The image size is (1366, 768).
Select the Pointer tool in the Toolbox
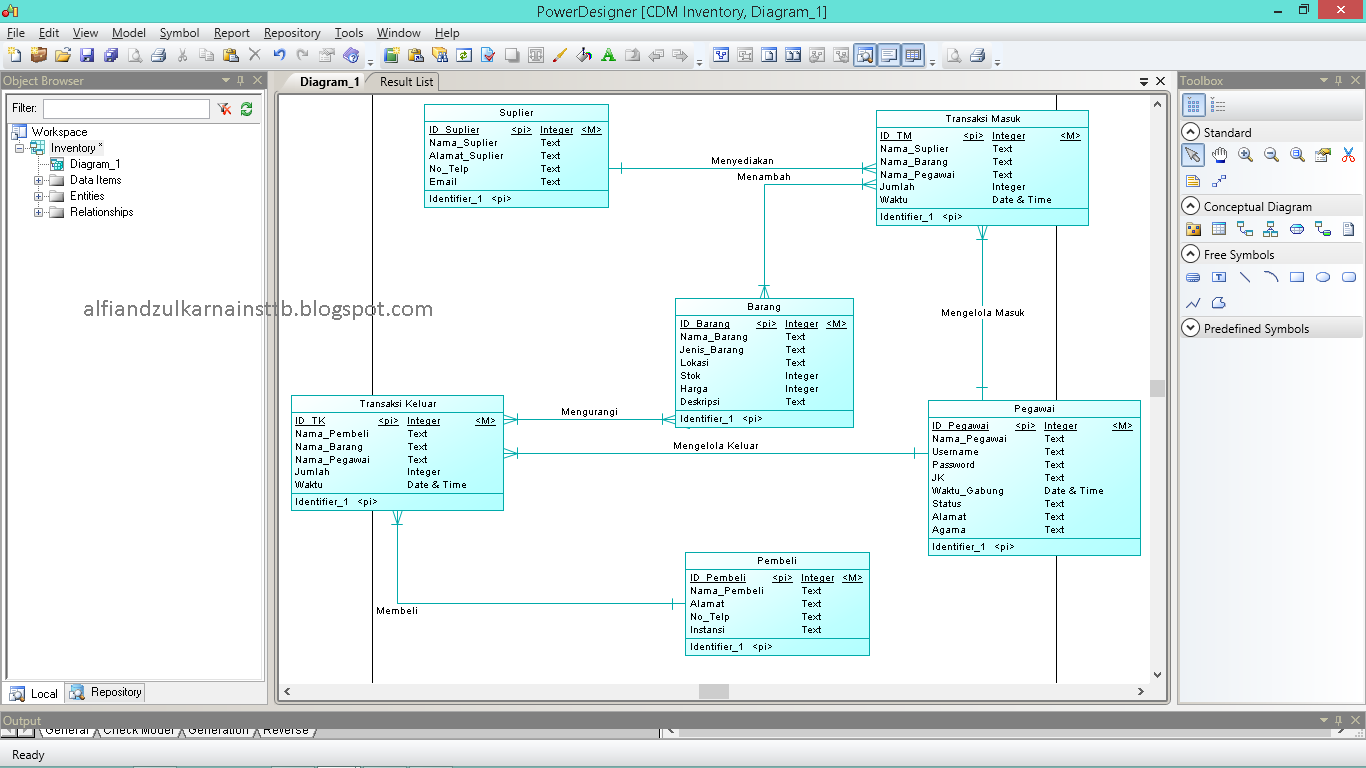(1192, 154)
